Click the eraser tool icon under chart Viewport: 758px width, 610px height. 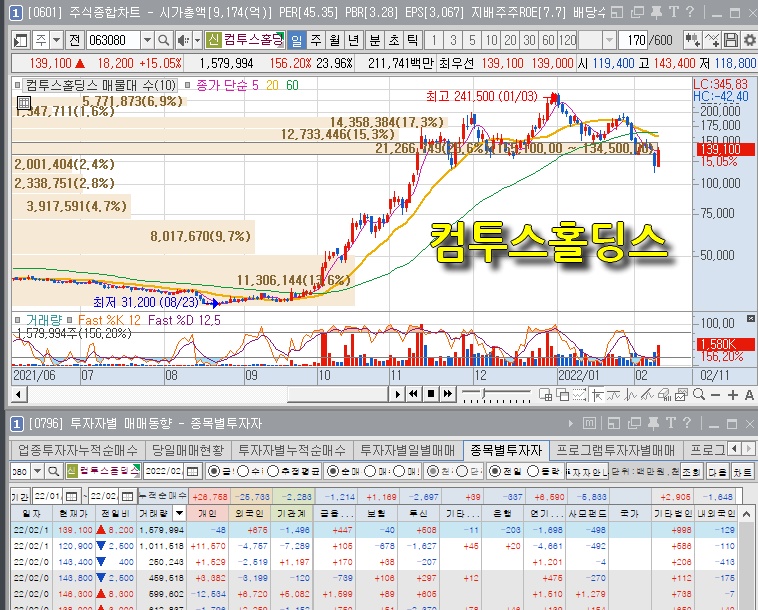664,395
